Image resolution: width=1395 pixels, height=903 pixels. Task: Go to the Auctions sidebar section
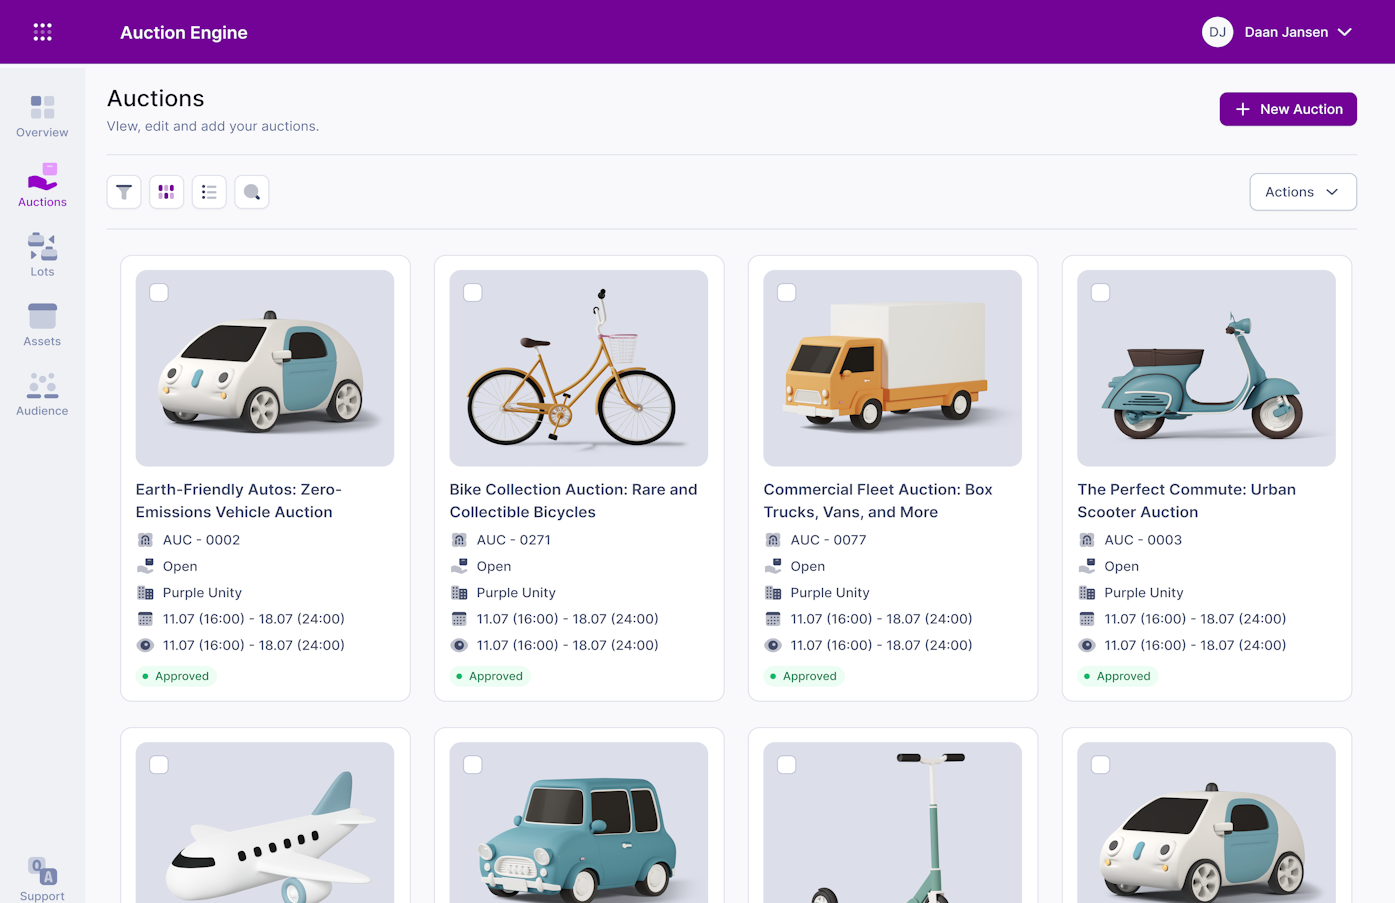(x=42, y=185)
